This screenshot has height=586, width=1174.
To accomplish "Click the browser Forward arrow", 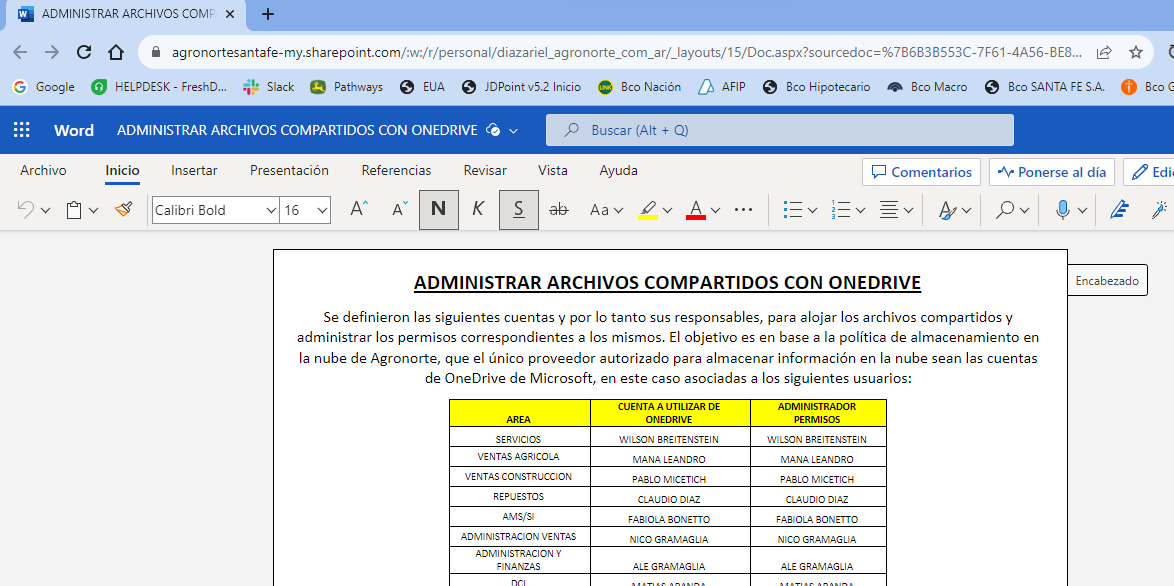I will [52, 52].
